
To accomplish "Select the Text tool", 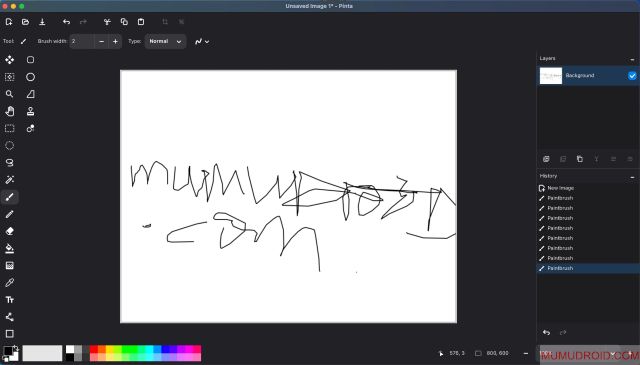I will [10, 300].
